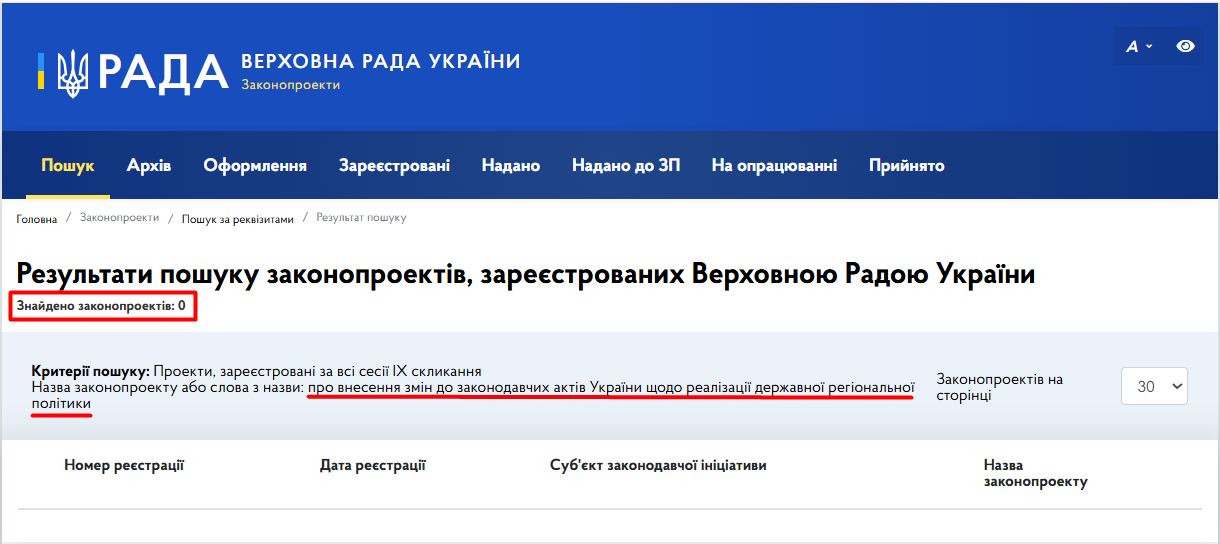Open the Надано до ЗП tab
The height and width of the screenshot is (544, 1220).
tap(626, 165)
